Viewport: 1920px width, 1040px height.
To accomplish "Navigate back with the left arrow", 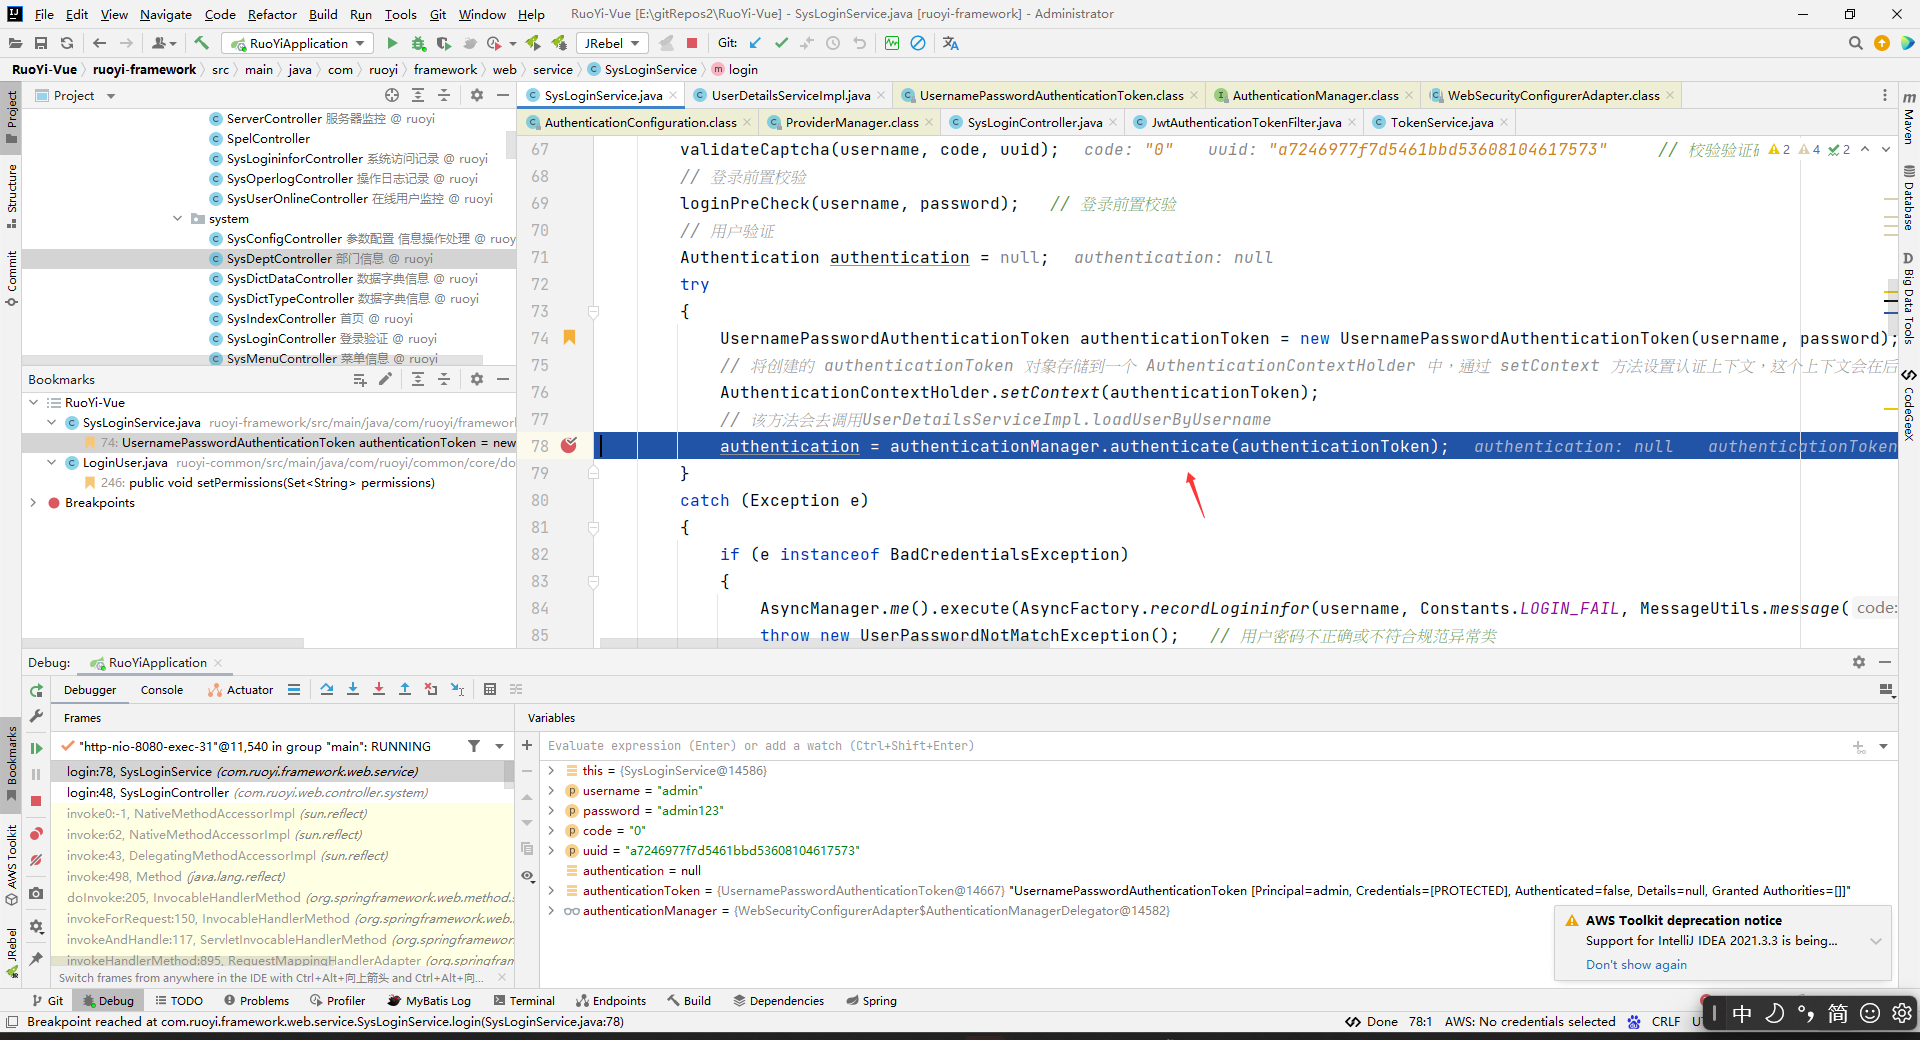I will [x=99, y=43].
